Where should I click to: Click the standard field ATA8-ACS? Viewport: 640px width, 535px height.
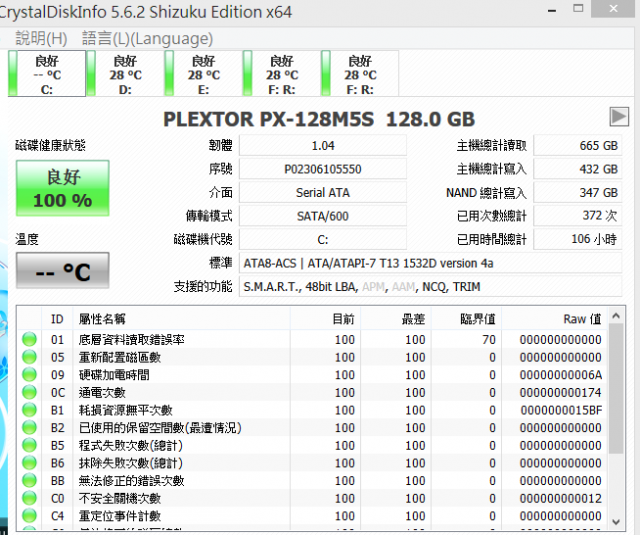pyautogui.click(x=431, y=263)
